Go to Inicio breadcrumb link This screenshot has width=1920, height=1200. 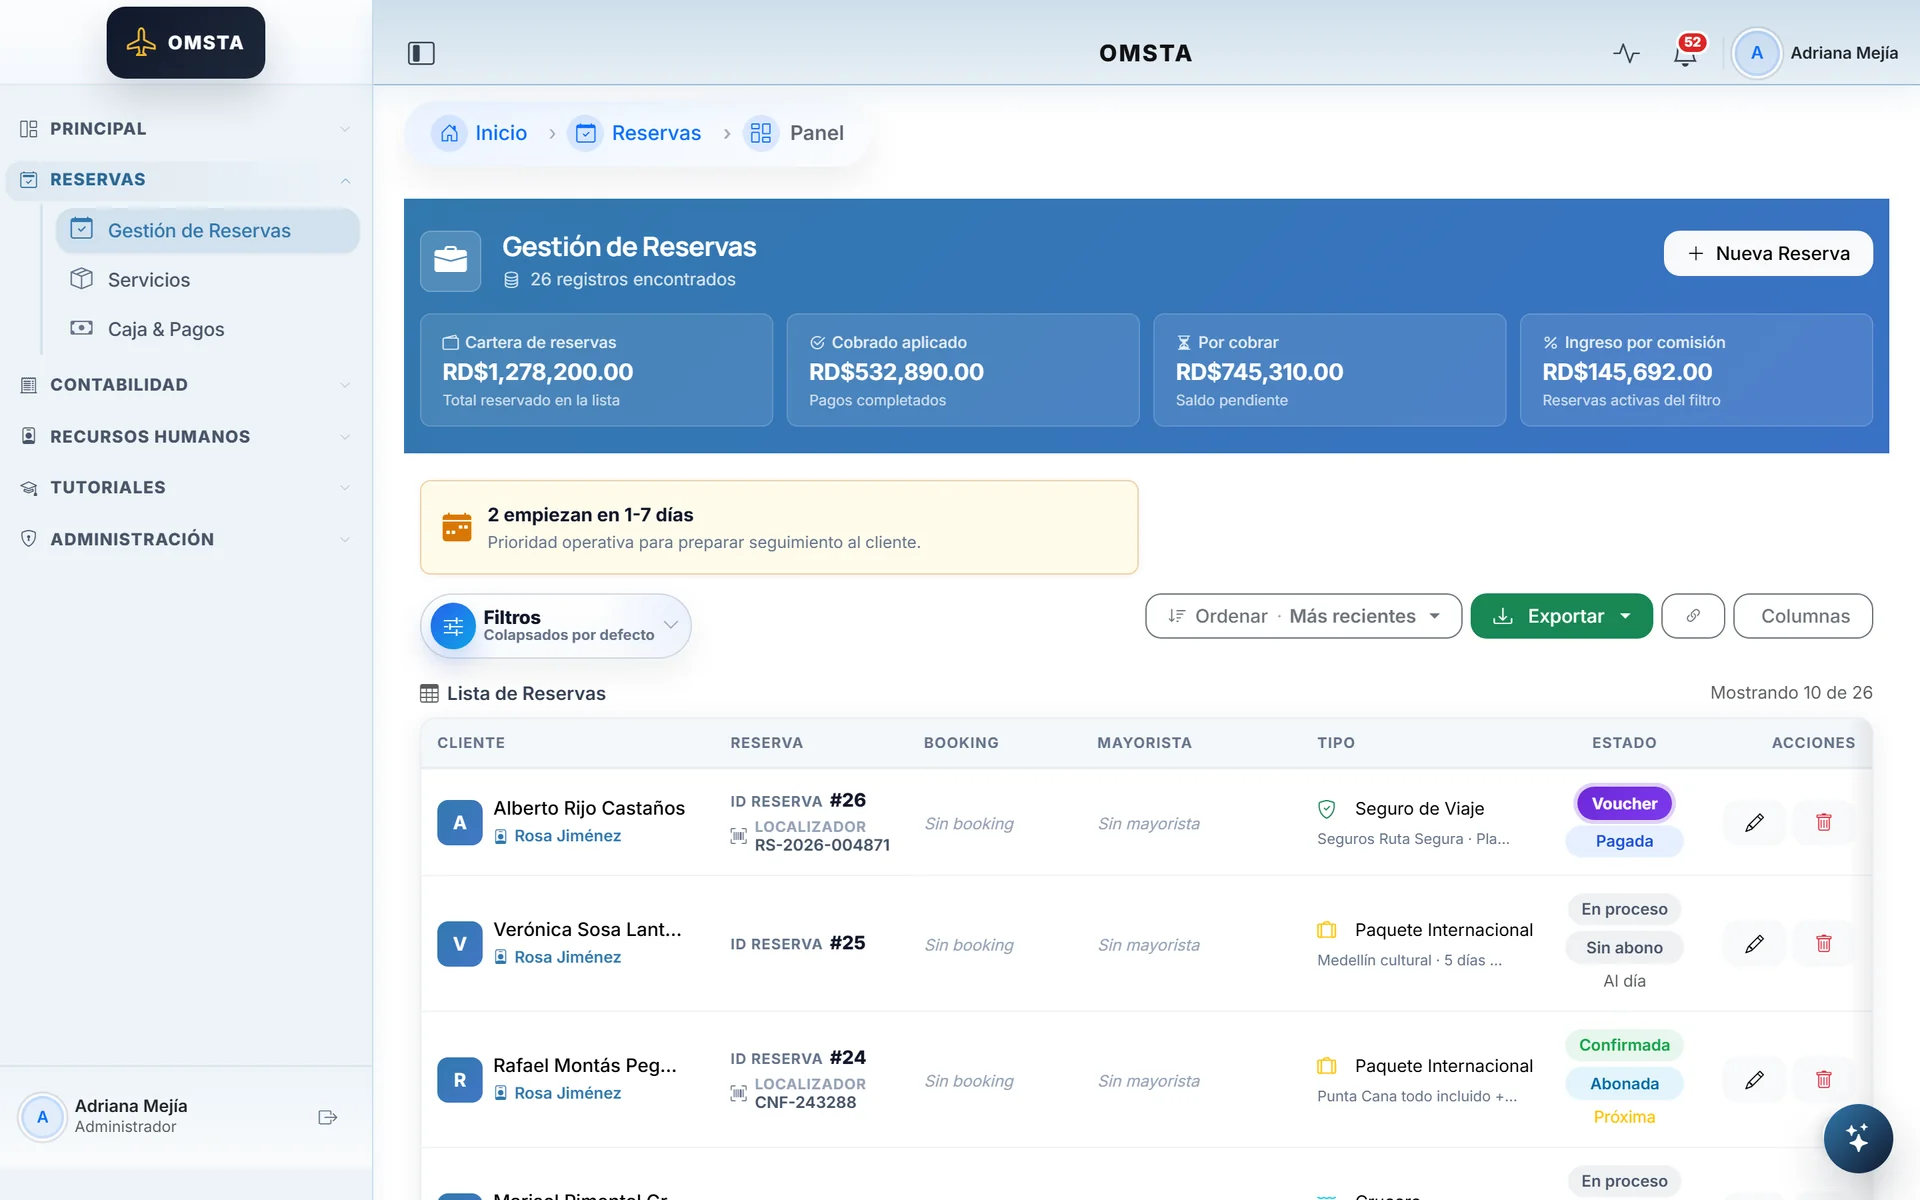pos(501,133)
